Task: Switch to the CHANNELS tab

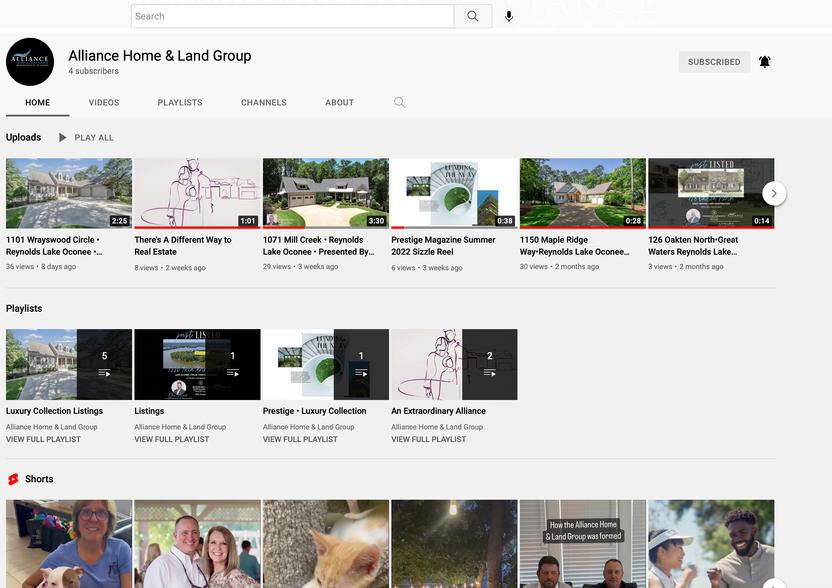Action: point(264,102)
